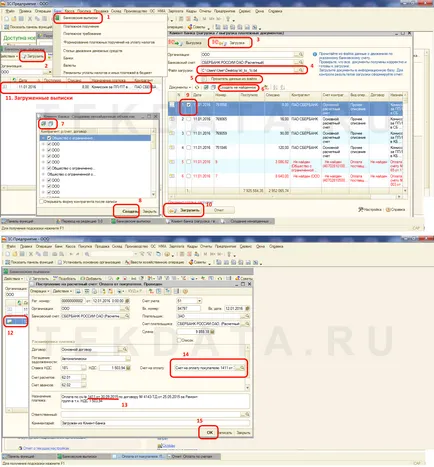The width and height of the screenshot is (434, 467).
Task: Click Ввести хозяйственную операцию in lower toolbar
Action: [154, 262]
